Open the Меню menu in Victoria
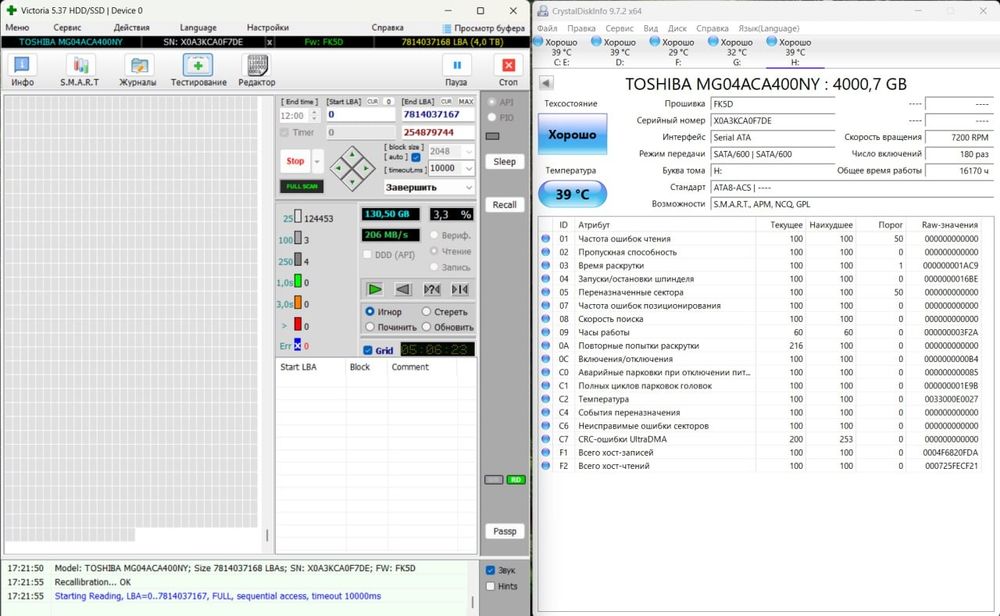Viewport: 1000px width, 616px height. [x=17, y=27]
